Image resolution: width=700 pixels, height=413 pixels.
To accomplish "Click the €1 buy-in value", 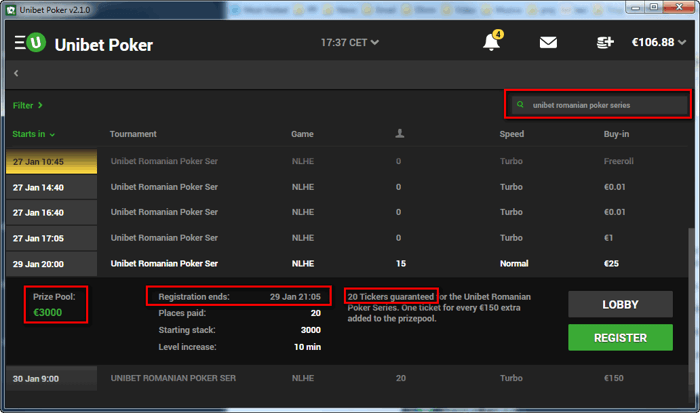I will pyautogui.click(x=608, y=238).
